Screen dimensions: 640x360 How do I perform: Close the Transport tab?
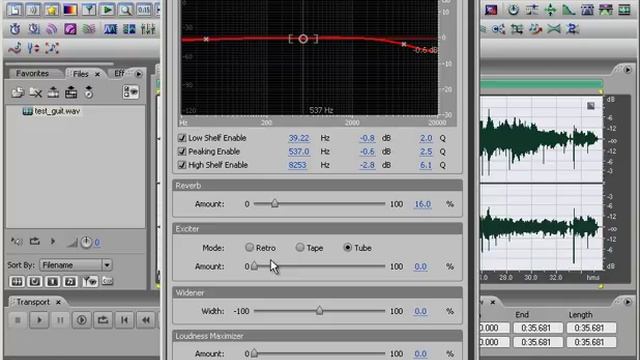(58, 302)
